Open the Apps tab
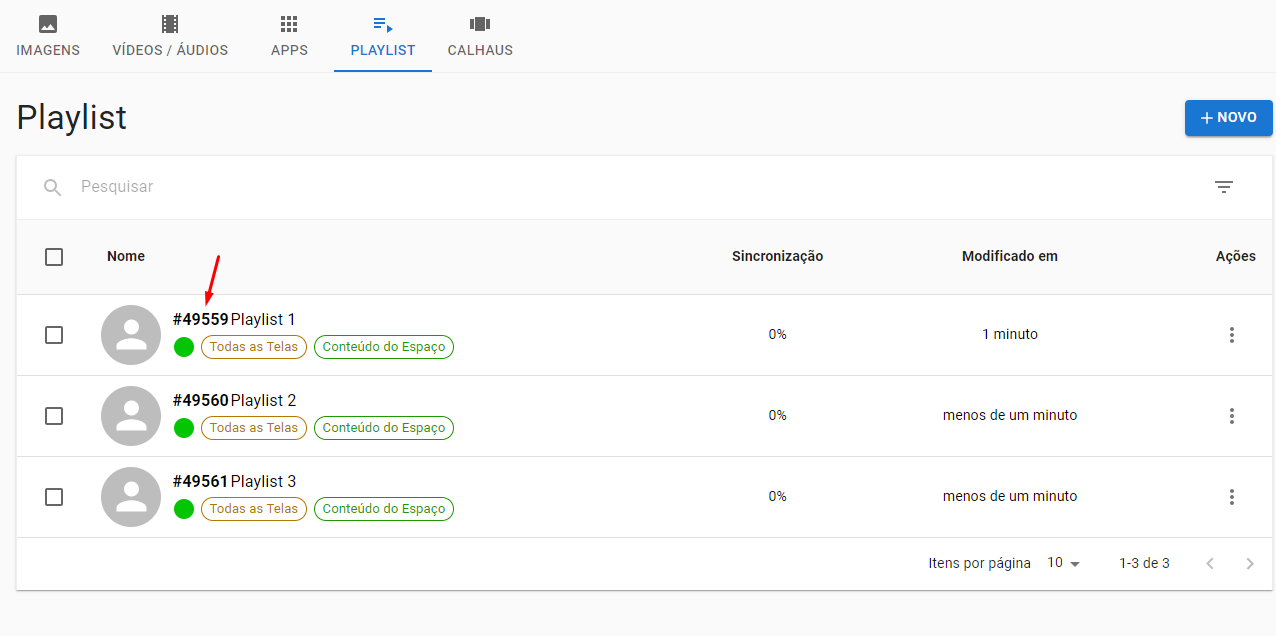 (x=289, y=36)
